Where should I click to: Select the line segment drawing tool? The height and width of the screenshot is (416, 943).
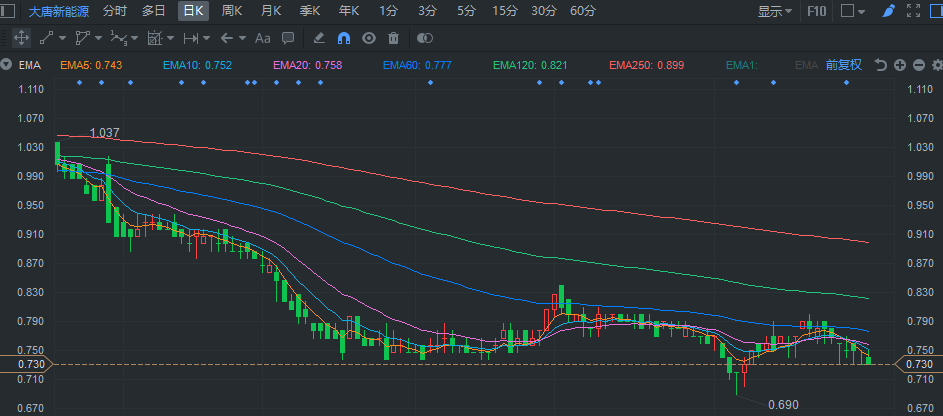click(x=46, y=38)
